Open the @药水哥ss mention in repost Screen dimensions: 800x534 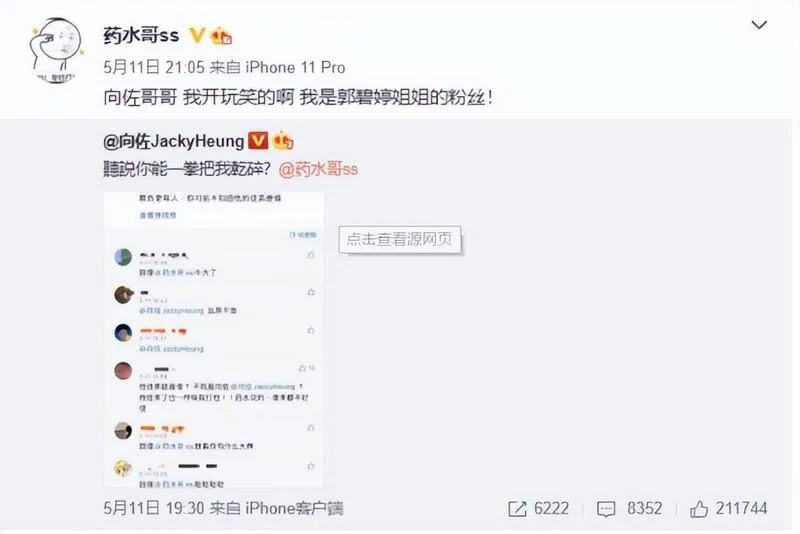(x=318, y=168)
